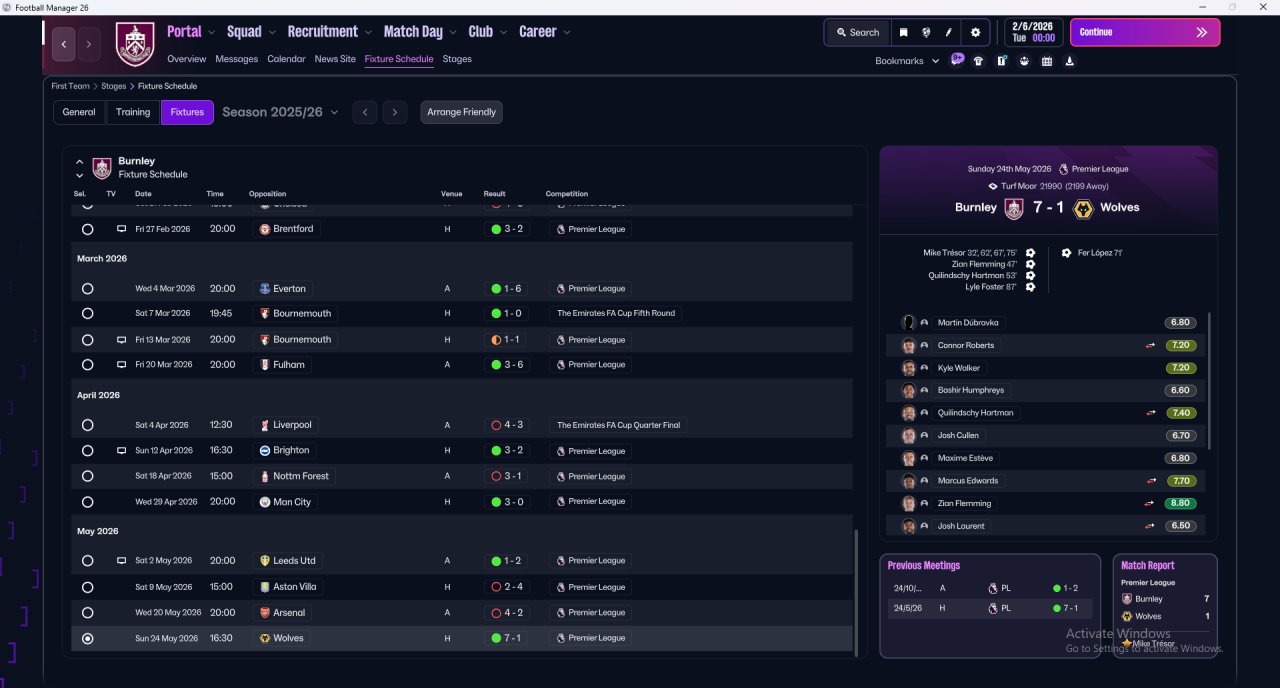Open the calendar grid shortcut icon
The height and width of the screenshot is (688, 1280).
coord(1046,61)
